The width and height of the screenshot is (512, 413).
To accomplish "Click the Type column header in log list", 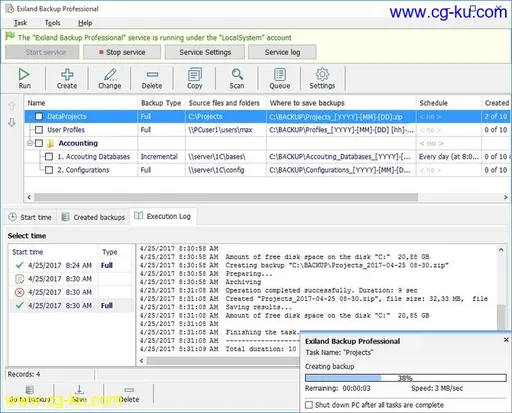I will pyautogui.click(x=116, y=252).
